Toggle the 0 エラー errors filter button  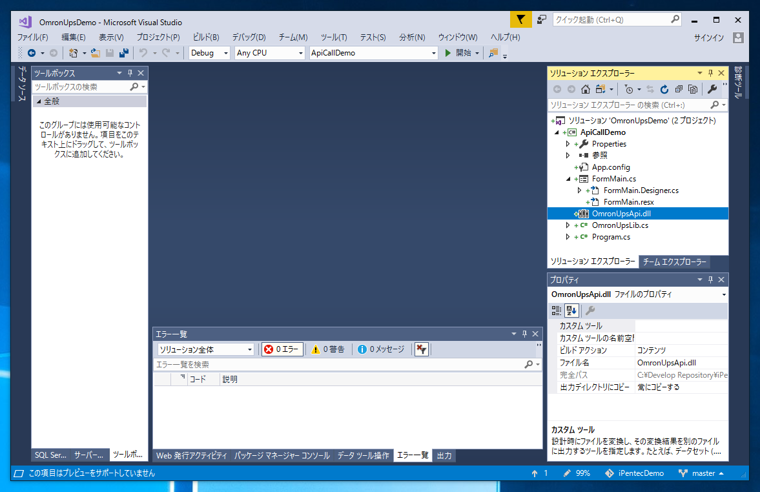(x=282, y=349)
